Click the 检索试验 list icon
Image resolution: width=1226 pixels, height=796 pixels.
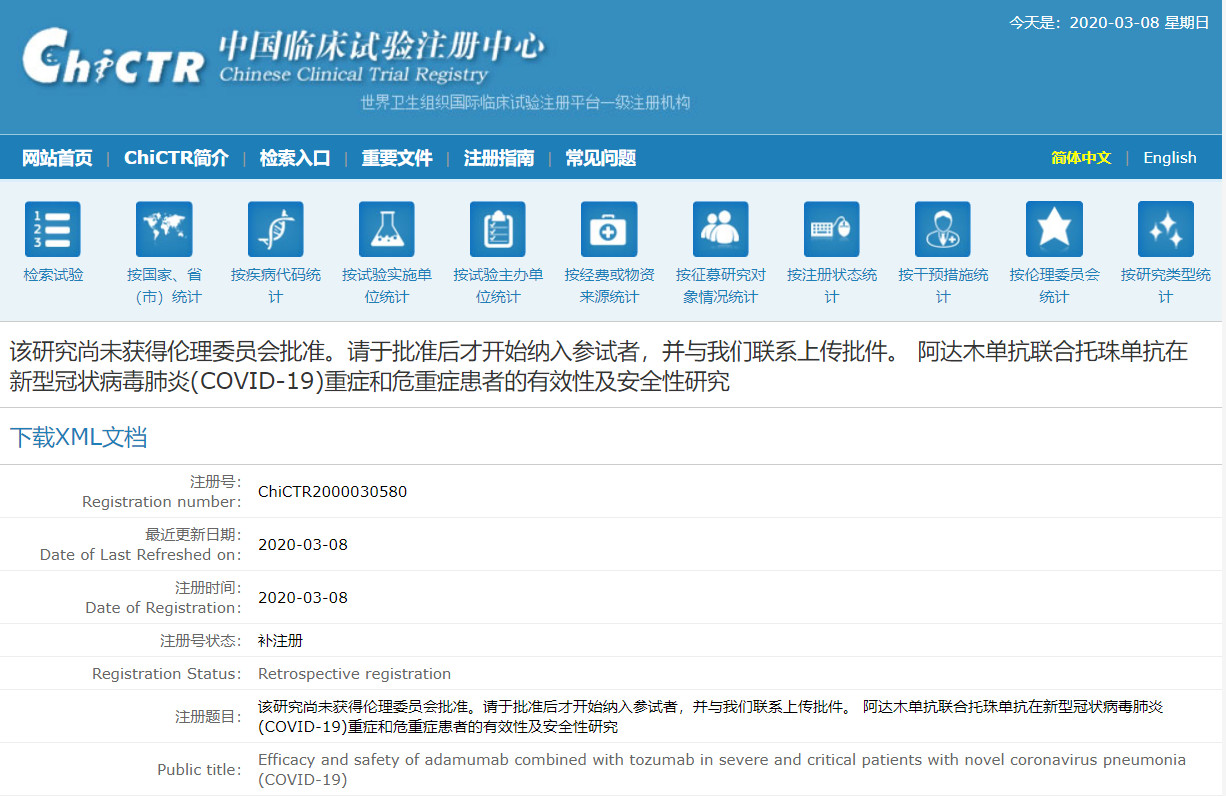click(53, 229)
